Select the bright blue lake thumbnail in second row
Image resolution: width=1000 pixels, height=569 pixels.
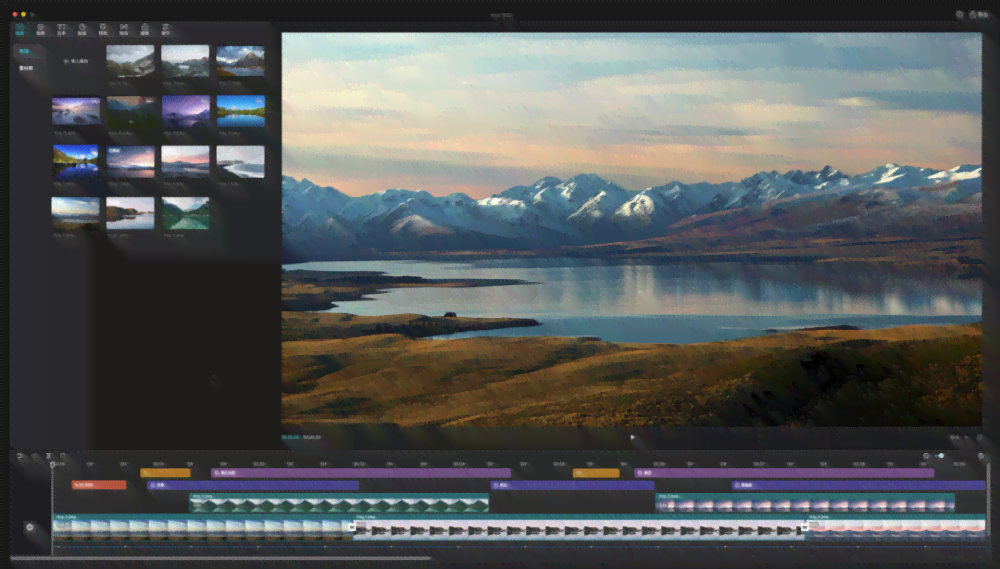(240, 112)
